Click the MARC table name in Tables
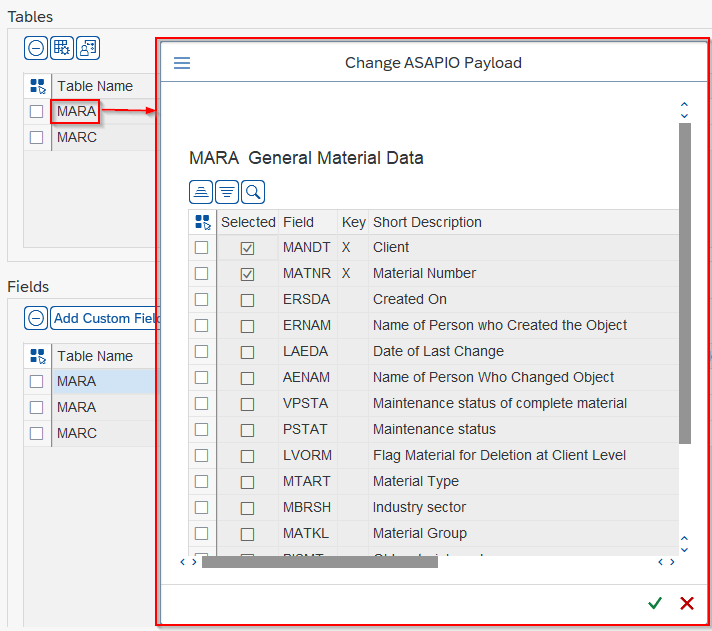 77,138
